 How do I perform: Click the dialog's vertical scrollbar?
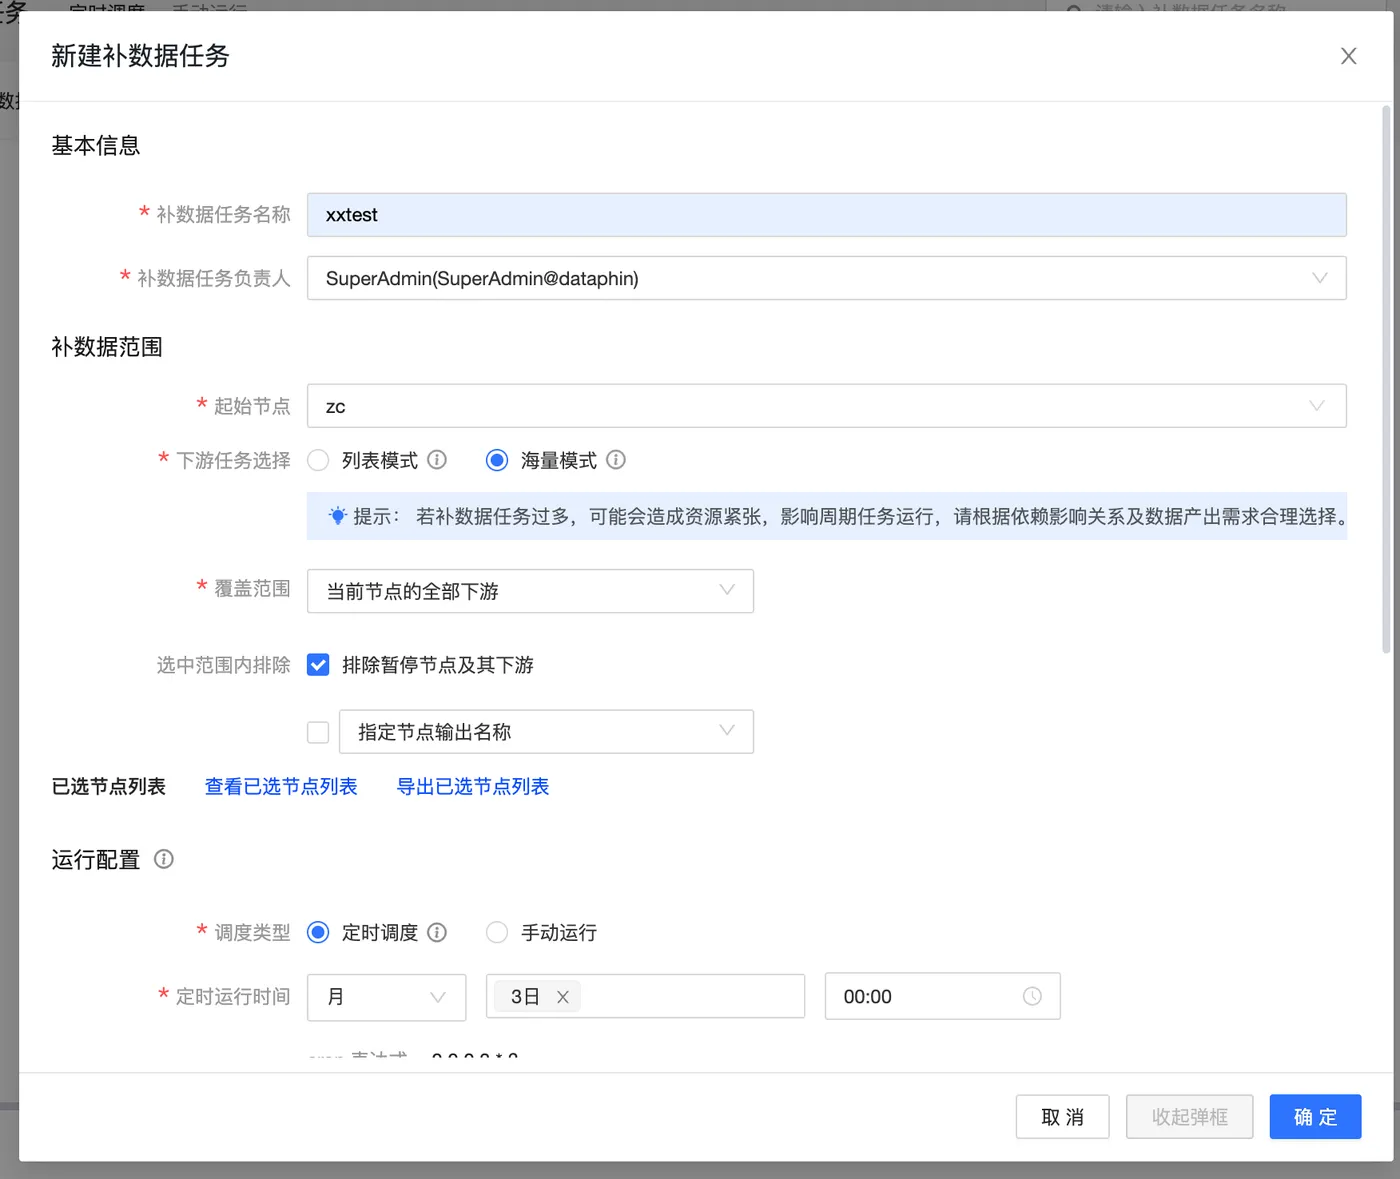click(x=1386, y=380)
